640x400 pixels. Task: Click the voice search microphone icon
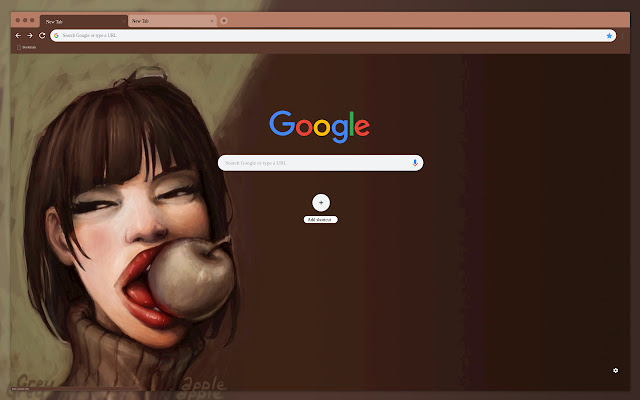point(415,163)
